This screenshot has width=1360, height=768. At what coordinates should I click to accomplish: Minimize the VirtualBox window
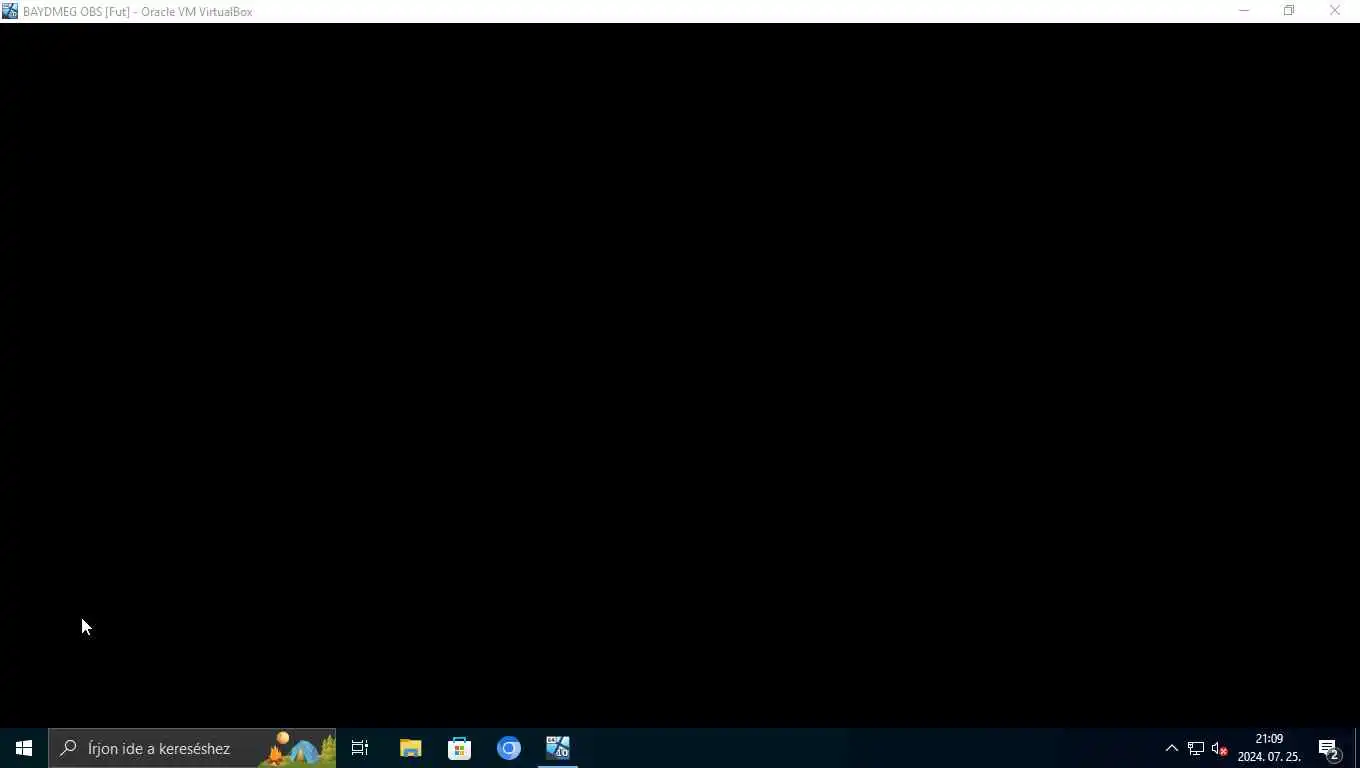coord(1244,11)
